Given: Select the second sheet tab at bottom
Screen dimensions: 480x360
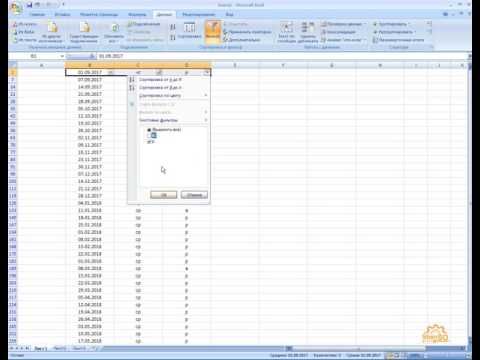Looking at the screenshot, I should 60,348.
